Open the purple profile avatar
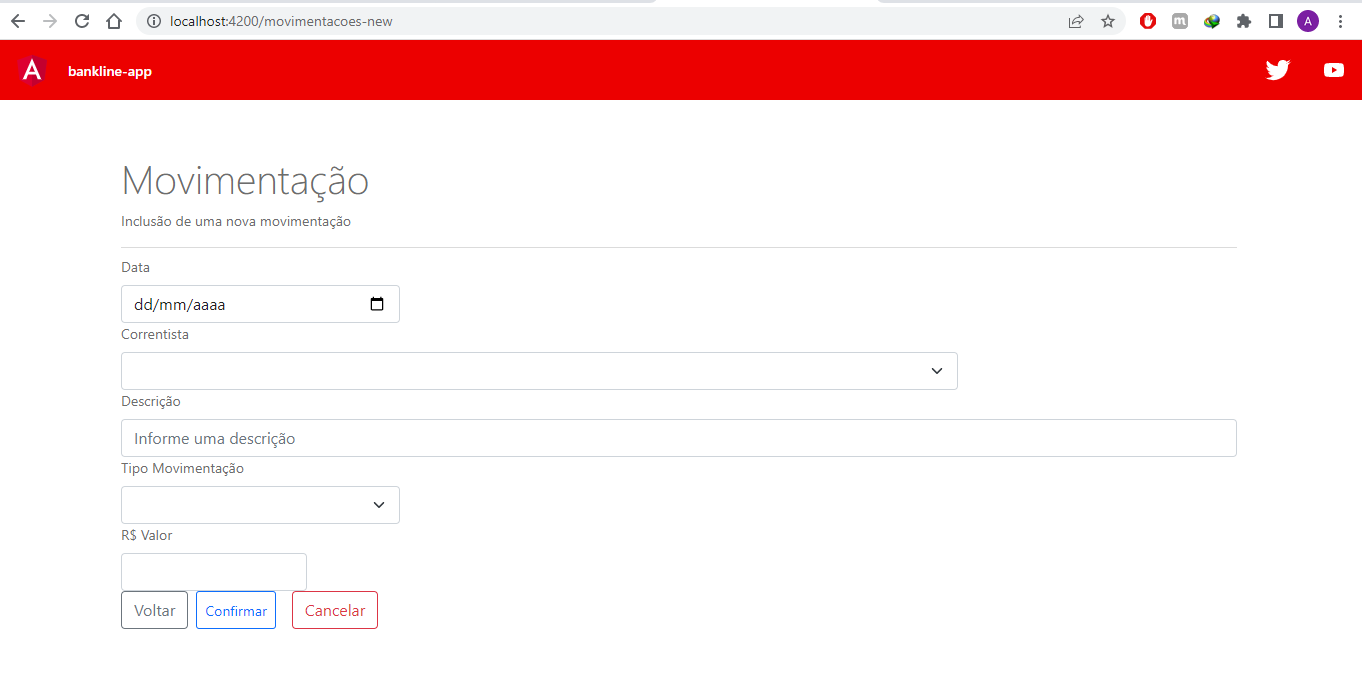The image size is (1362, 697). pyautogui.click(x=1308, y=21)
